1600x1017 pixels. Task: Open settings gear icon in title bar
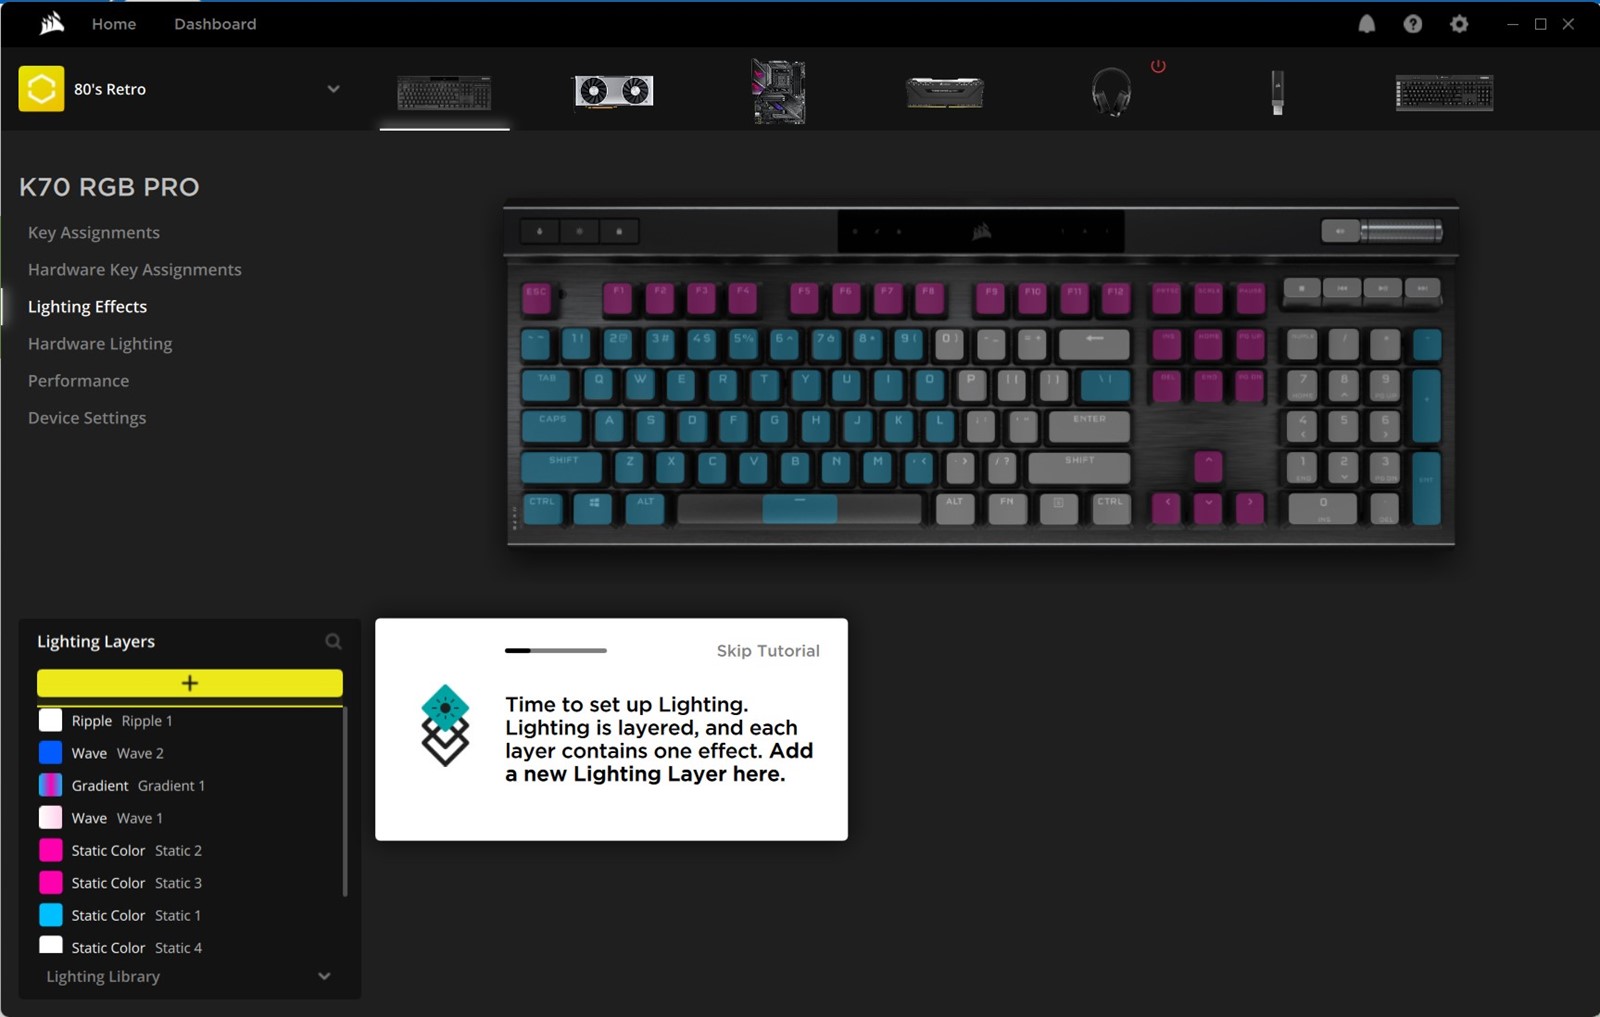tap(1459, 24)
